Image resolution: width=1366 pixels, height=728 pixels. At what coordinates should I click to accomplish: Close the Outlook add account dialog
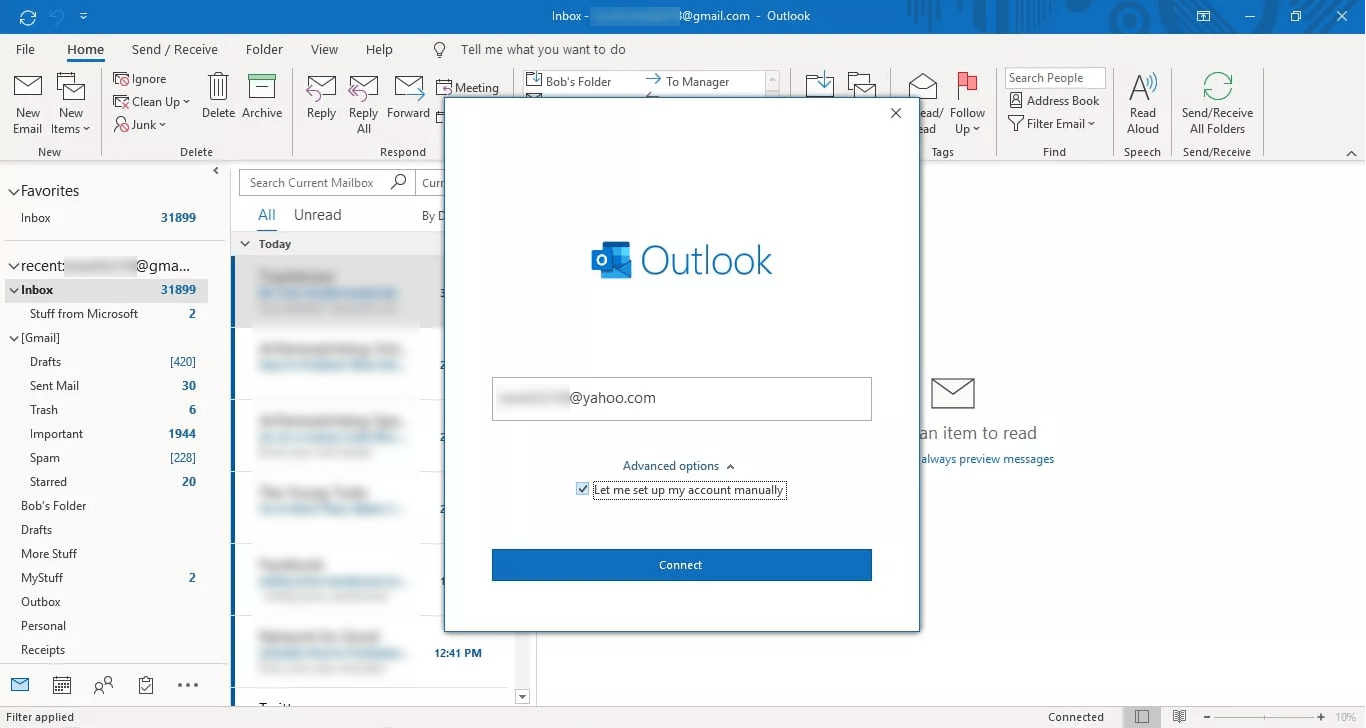click(896, 114)
